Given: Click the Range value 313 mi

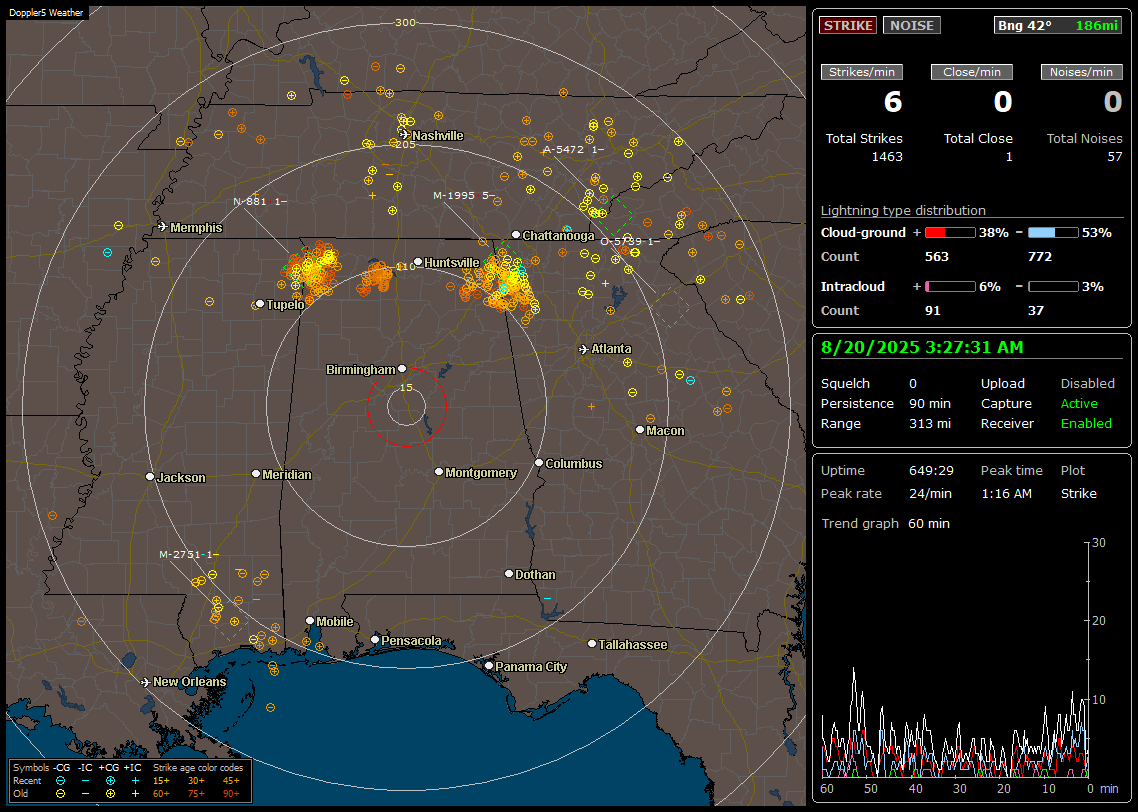Looking at the screenshot, I should coord(930,423).
